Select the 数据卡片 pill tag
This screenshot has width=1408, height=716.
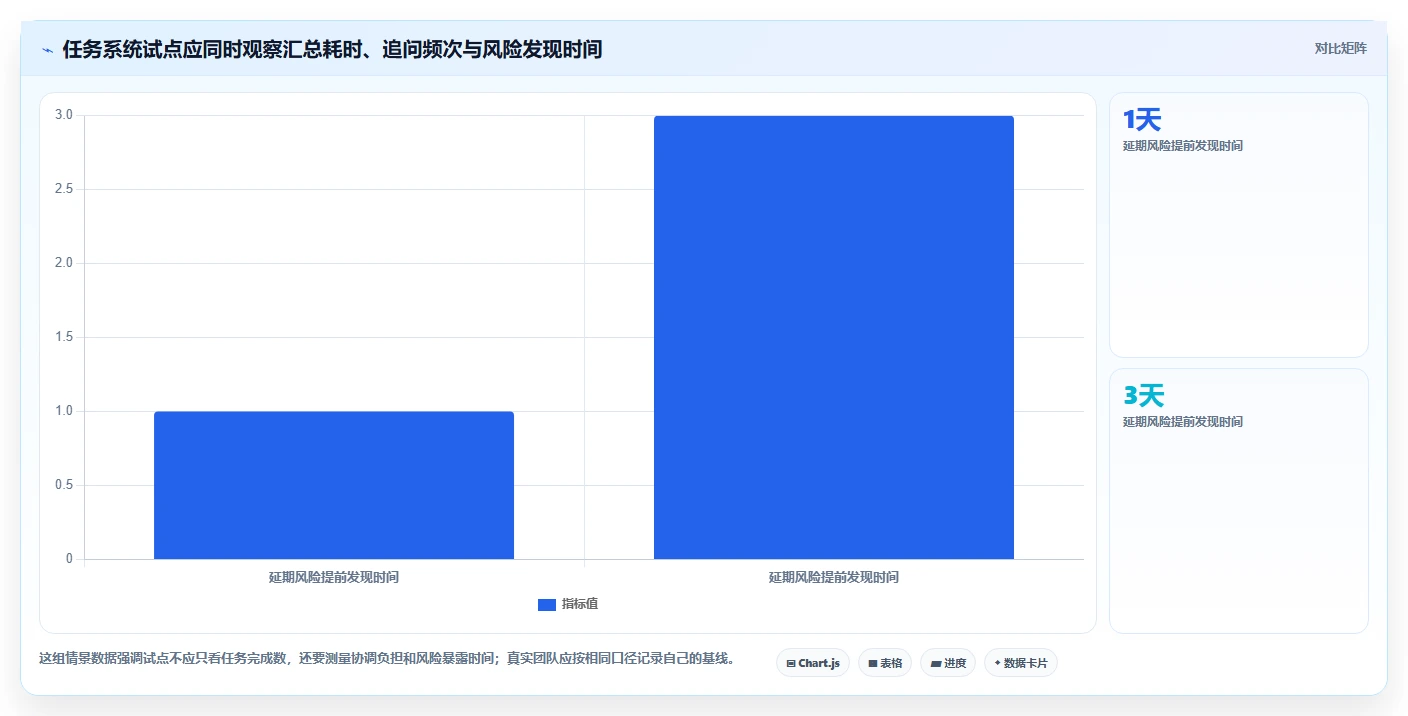coord(1021,663)
